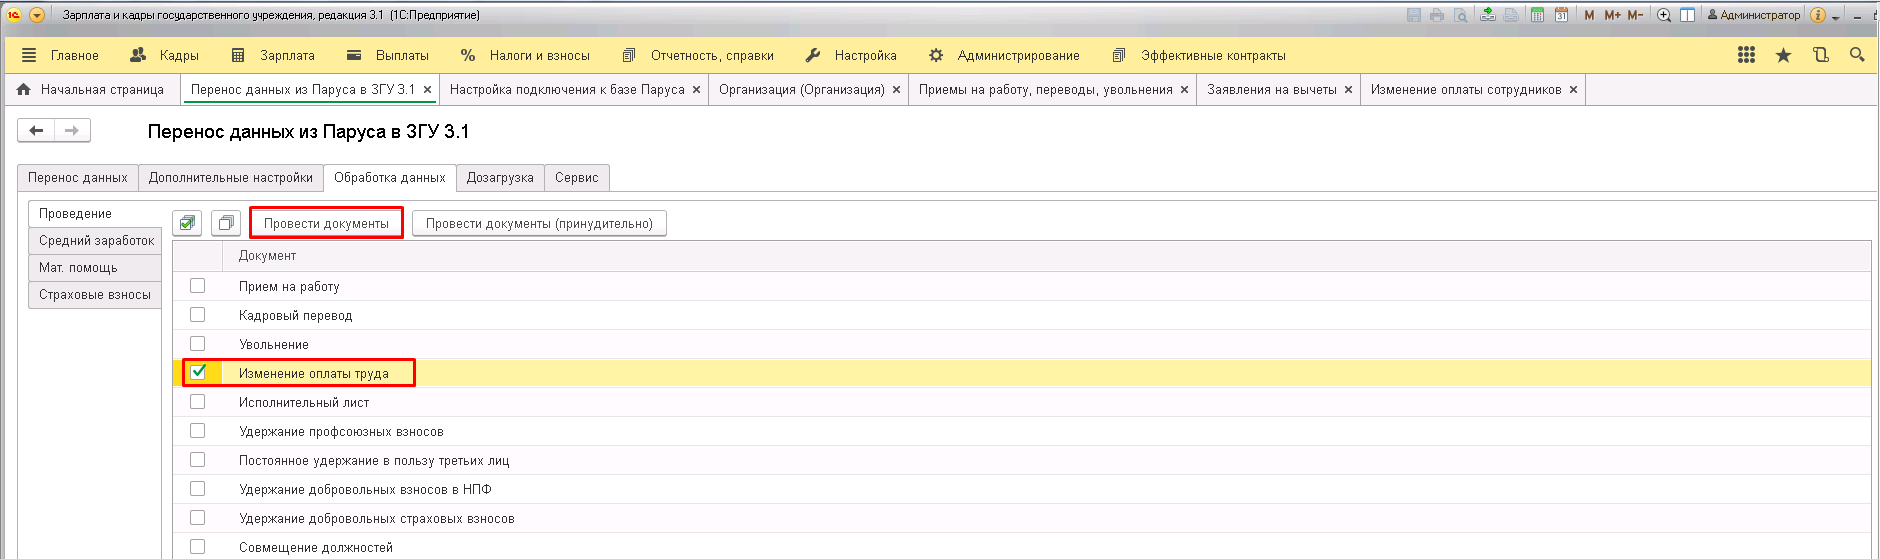Open the functions menu grid icon
Viewport: 1880px width, 559px height.
(1746, 56)
